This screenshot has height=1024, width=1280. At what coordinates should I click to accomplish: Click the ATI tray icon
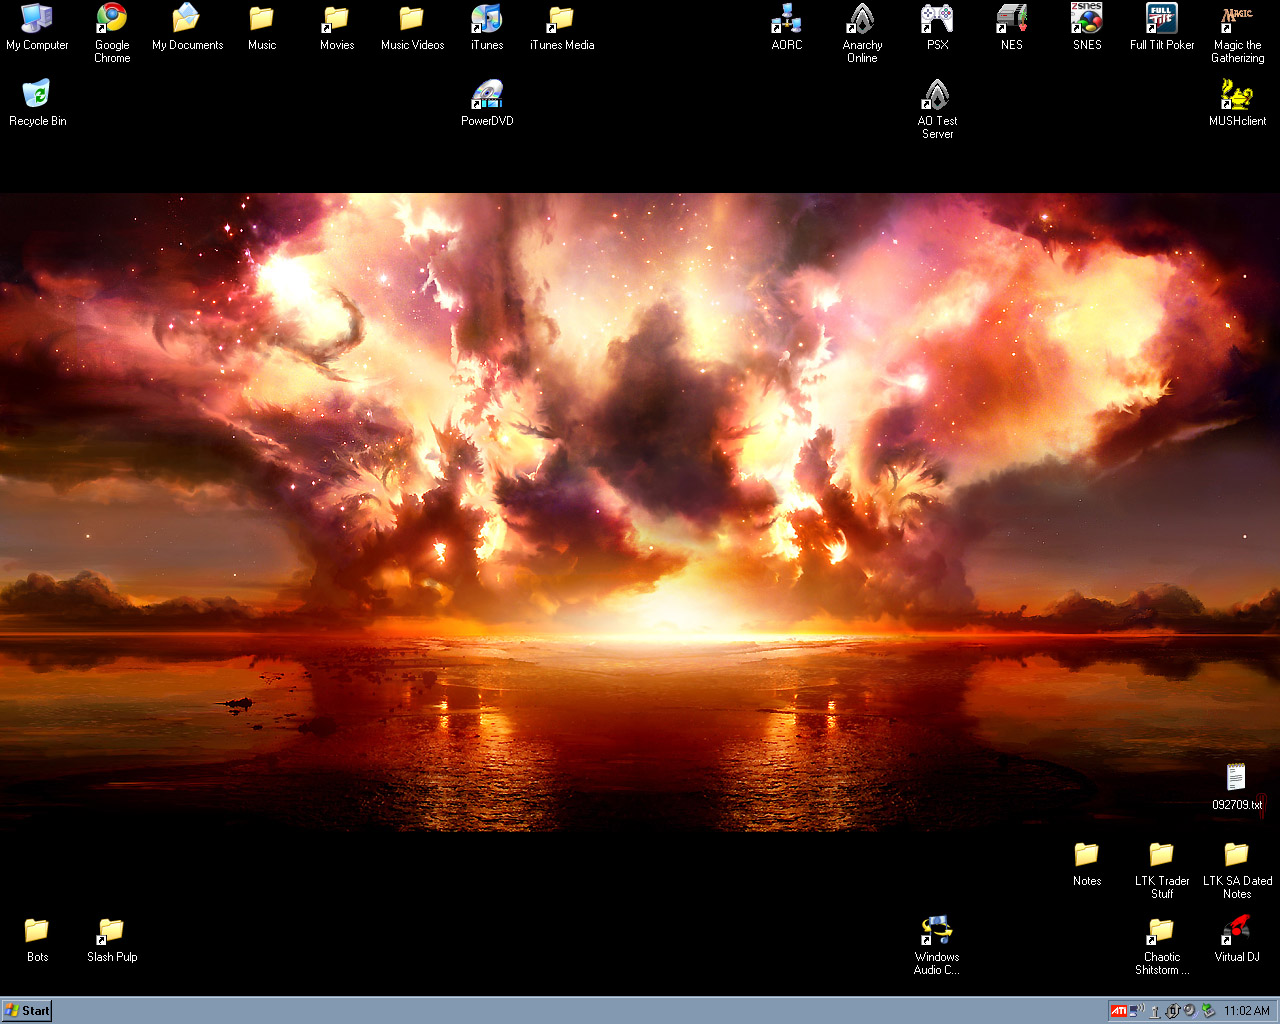tap(1119, 1011)
